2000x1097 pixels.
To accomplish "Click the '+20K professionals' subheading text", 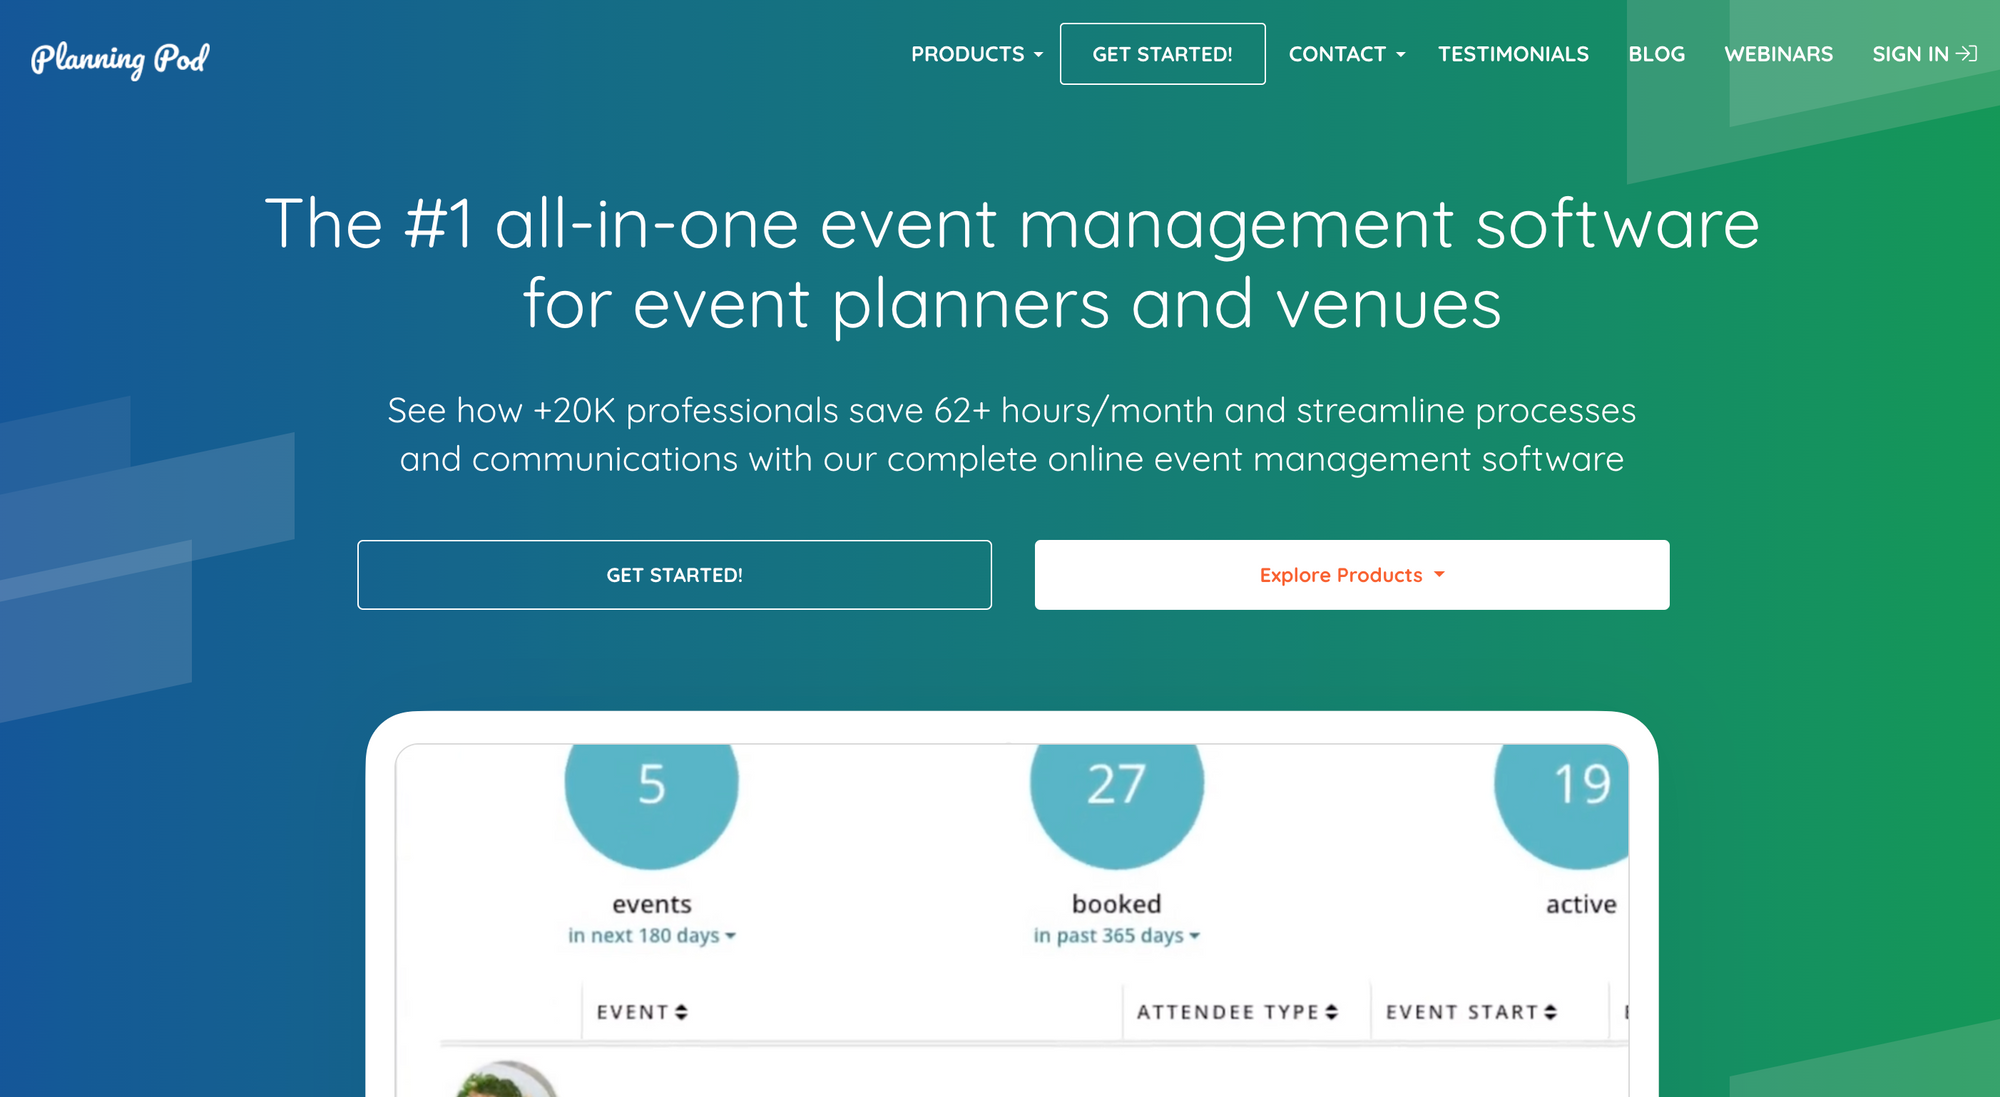I will (x=686, y=411).
